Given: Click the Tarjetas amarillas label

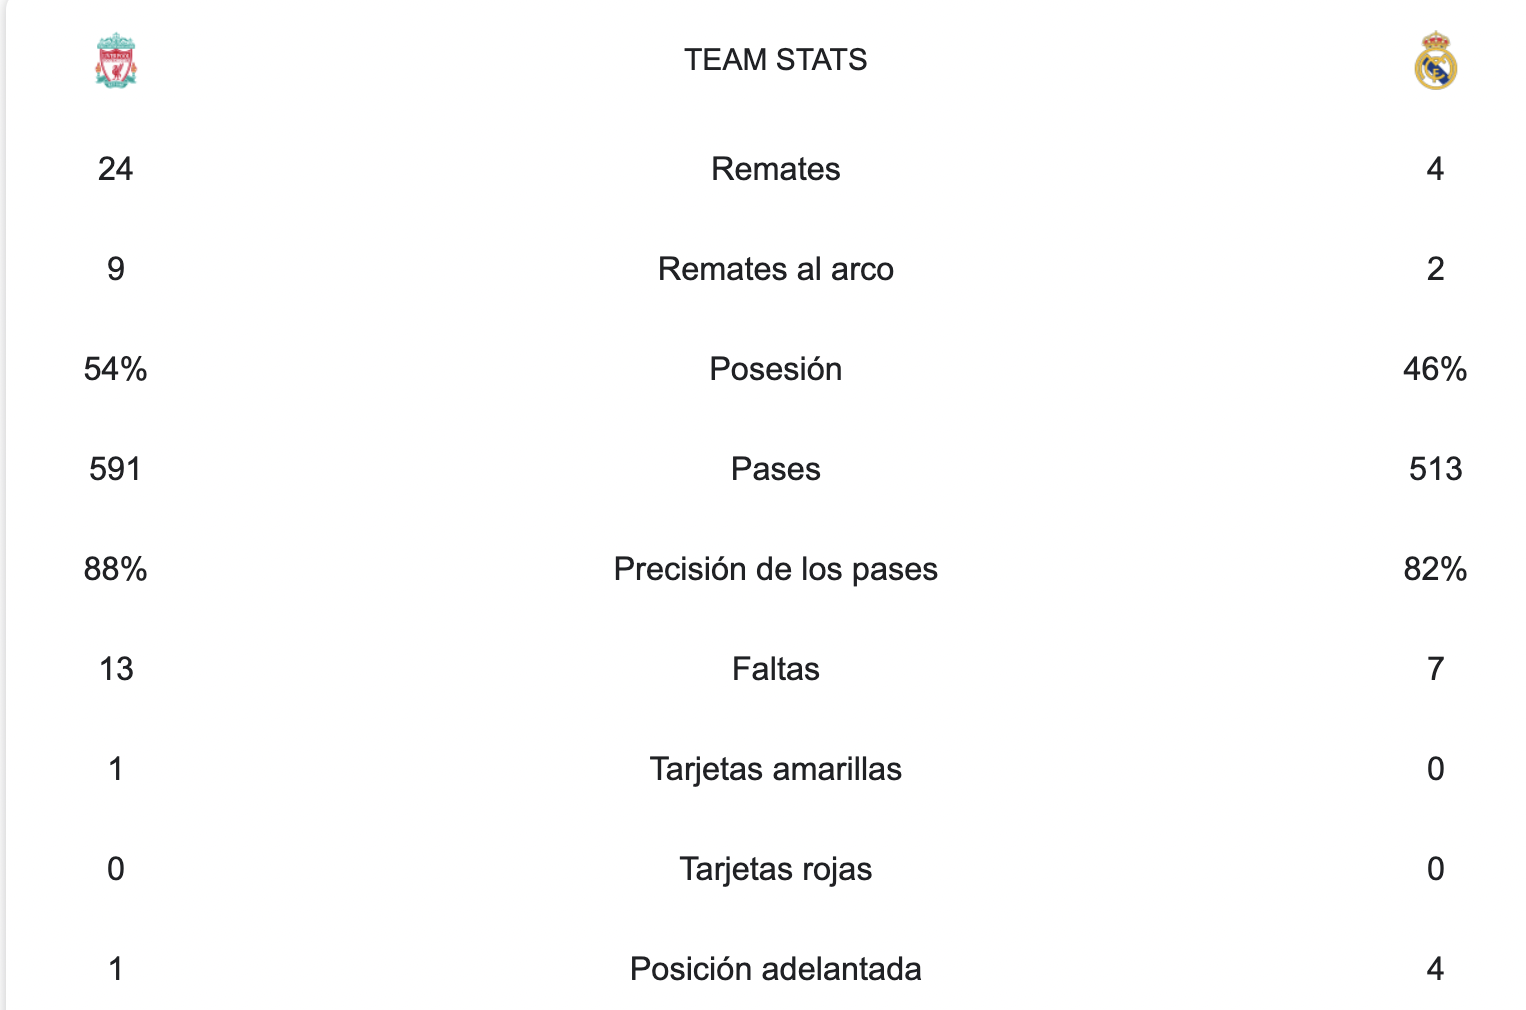Looking at the screenshot, I should tap(775, 769).
